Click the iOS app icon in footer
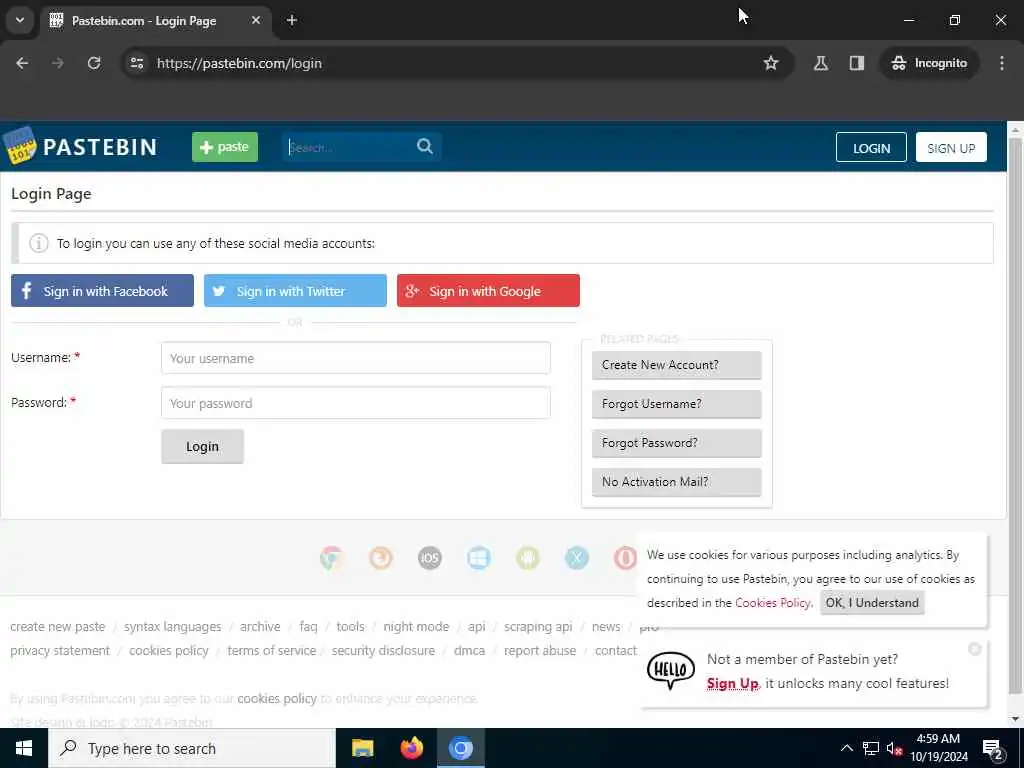The height and width of the screenshot is (768, 1024). 430,558
